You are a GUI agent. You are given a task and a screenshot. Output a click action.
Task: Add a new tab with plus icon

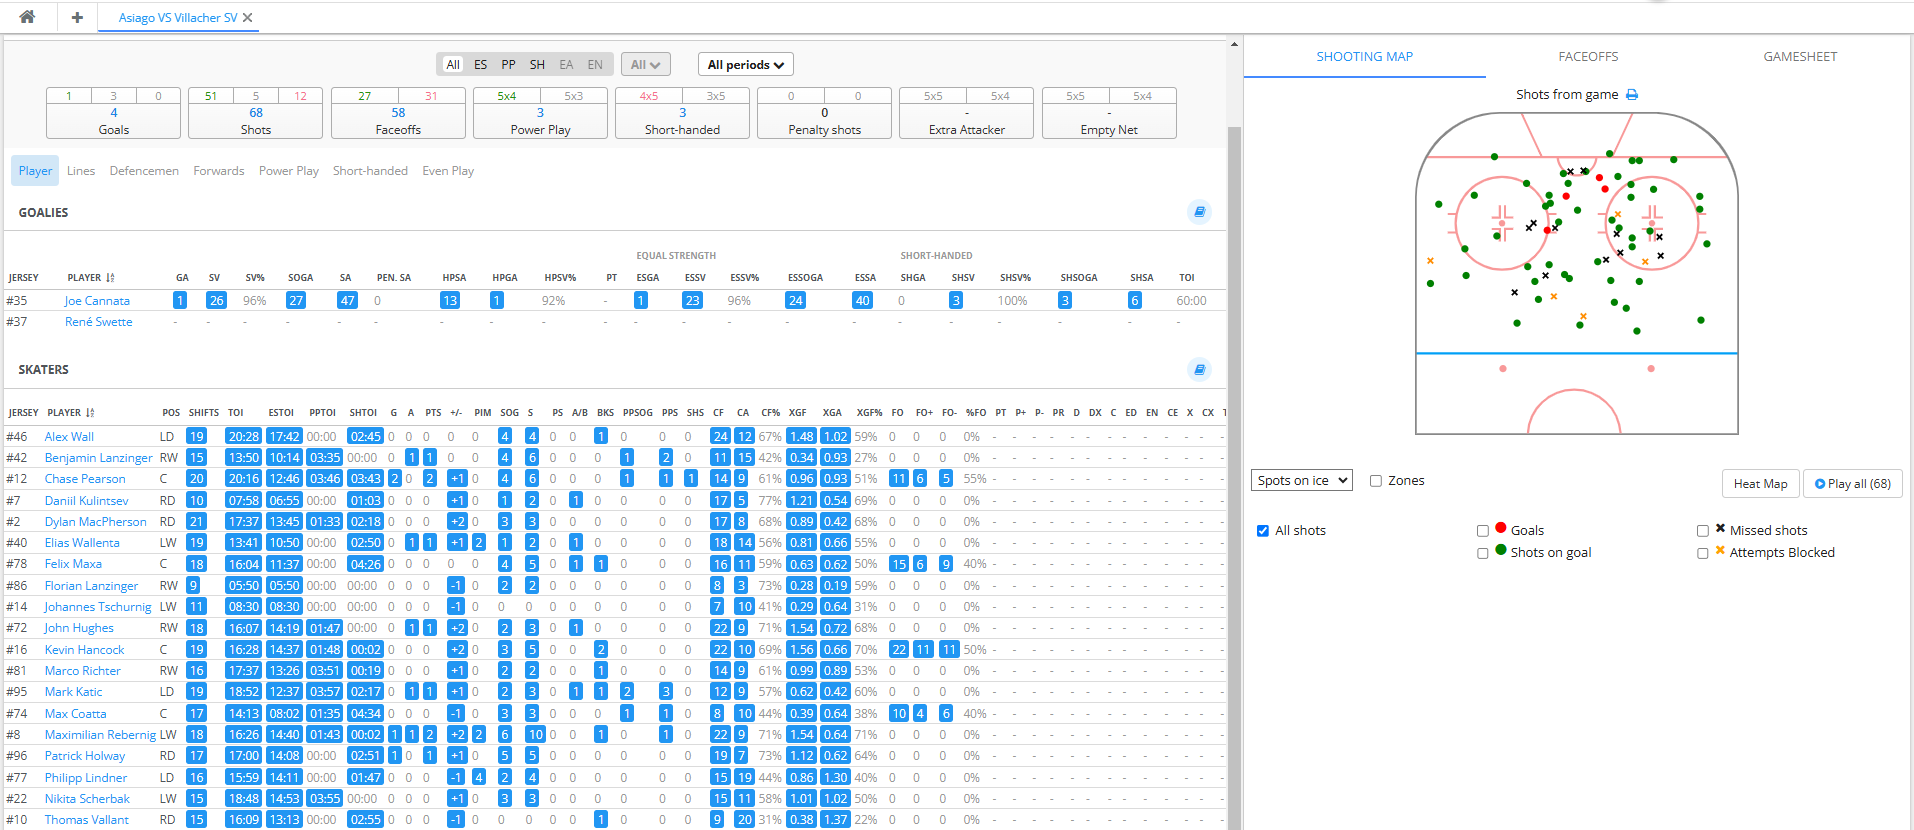(77, 17)
